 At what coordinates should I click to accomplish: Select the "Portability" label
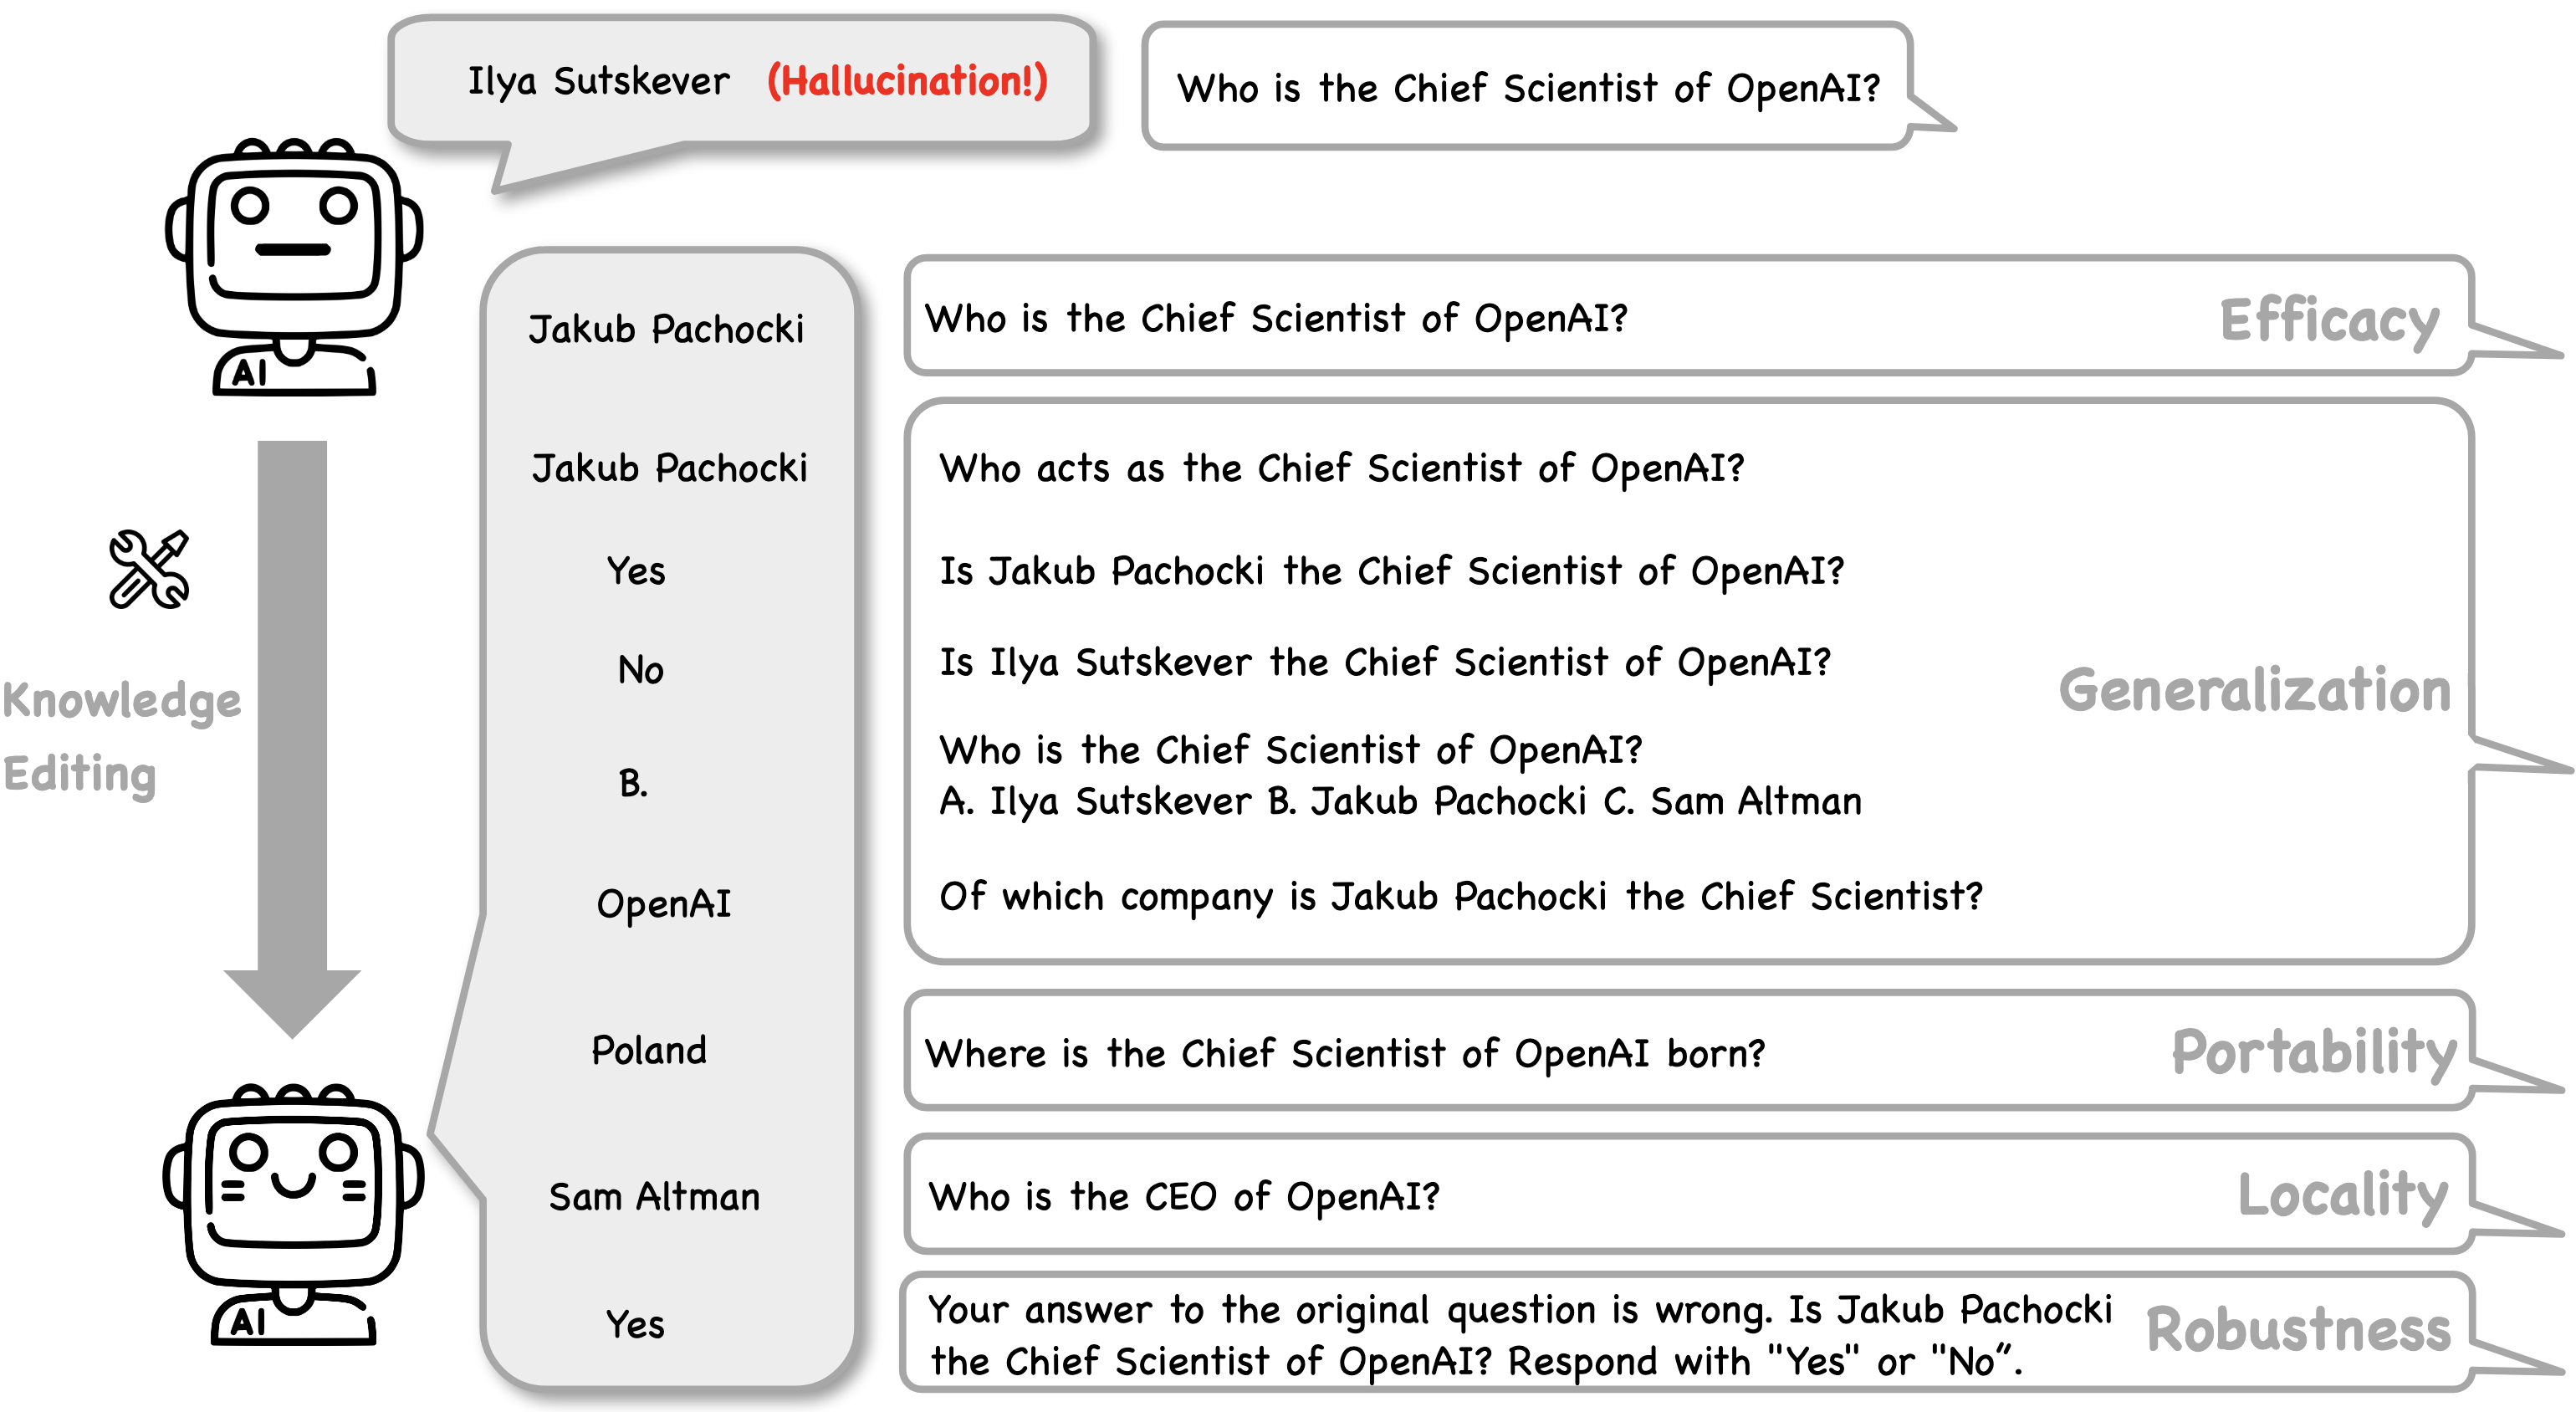pos(2313,1052)
